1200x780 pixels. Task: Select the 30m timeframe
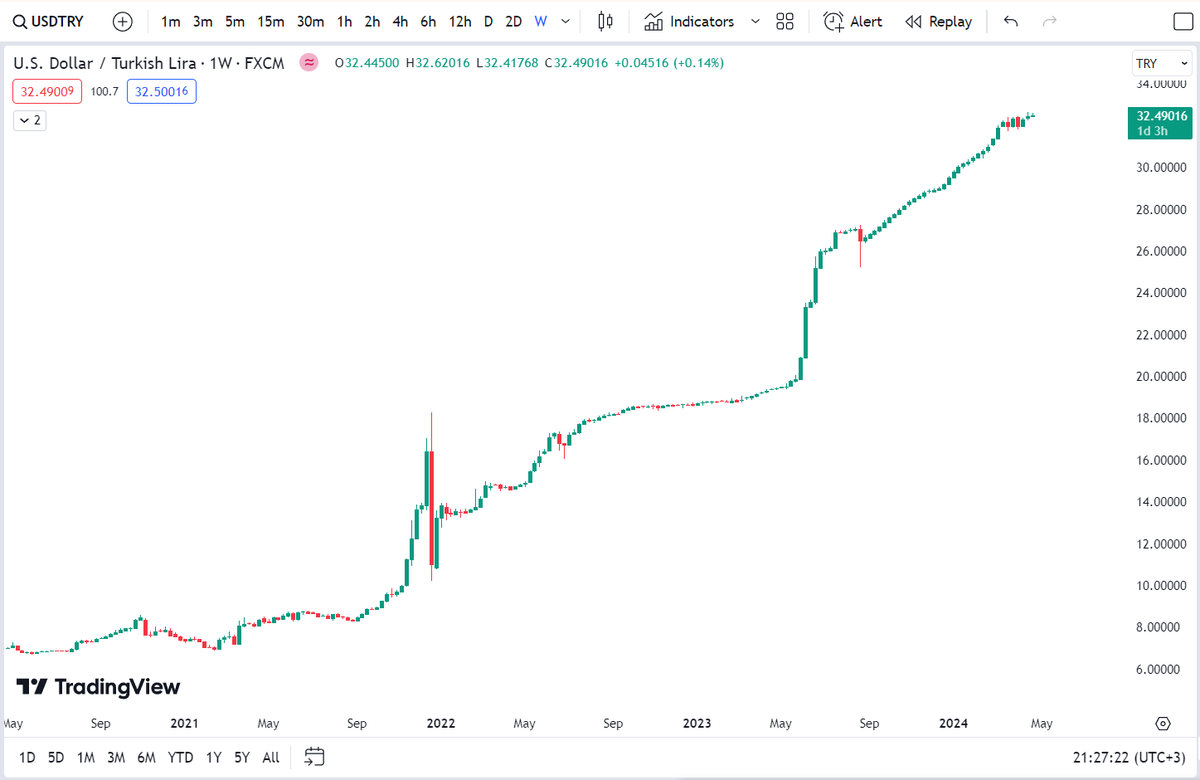click(310, 21)
